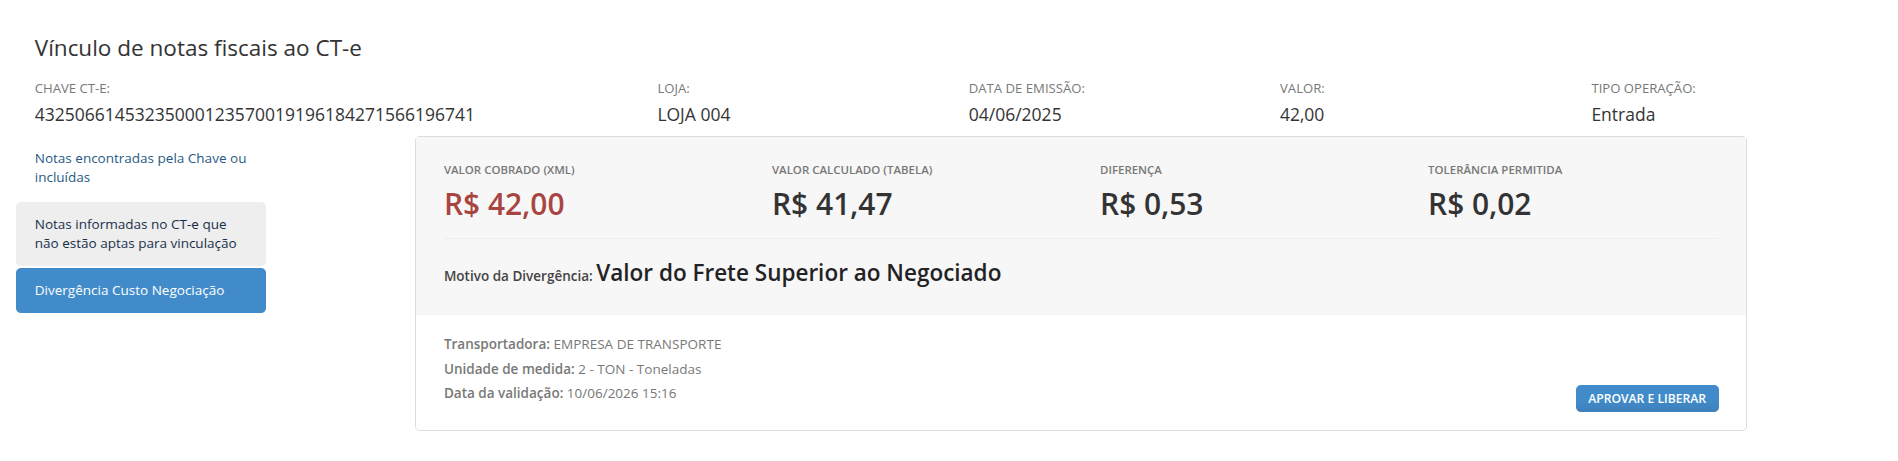
Task: Click the R$ 0,53 difference value
Action: [x=1151, y=204]
